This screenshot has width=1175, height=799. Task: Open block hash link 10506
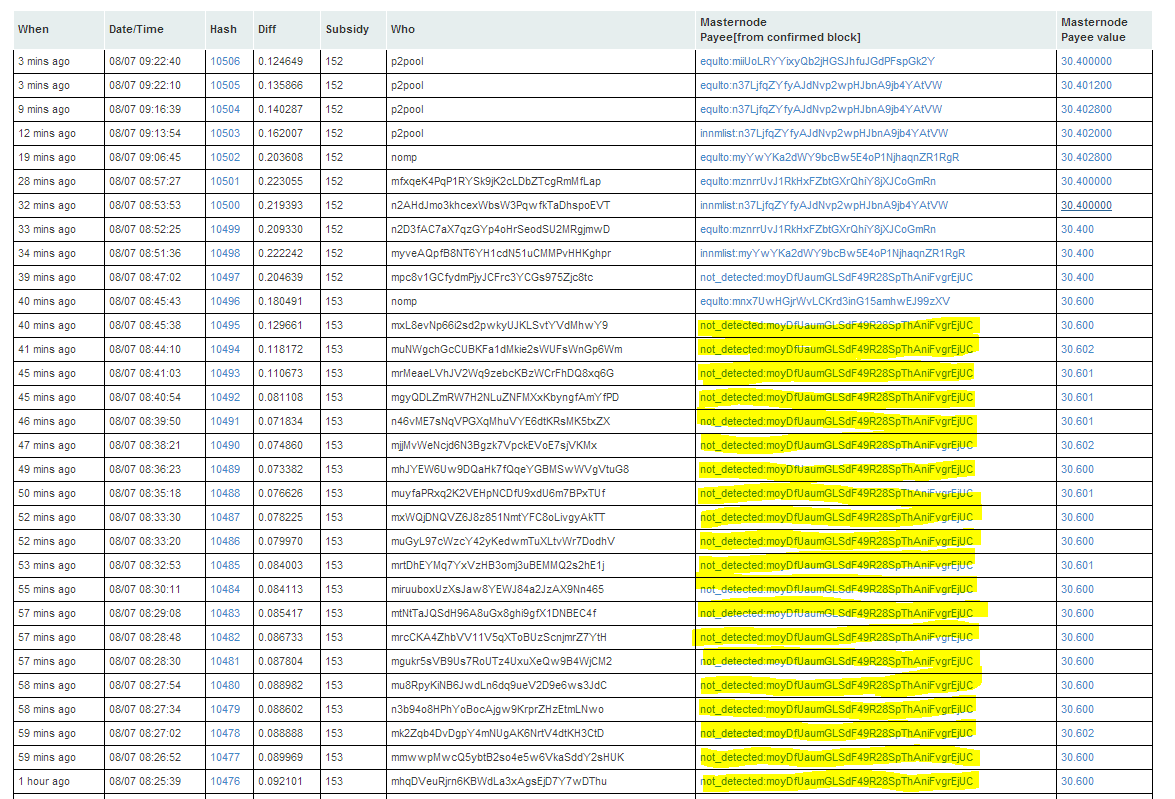click(225, 61)
